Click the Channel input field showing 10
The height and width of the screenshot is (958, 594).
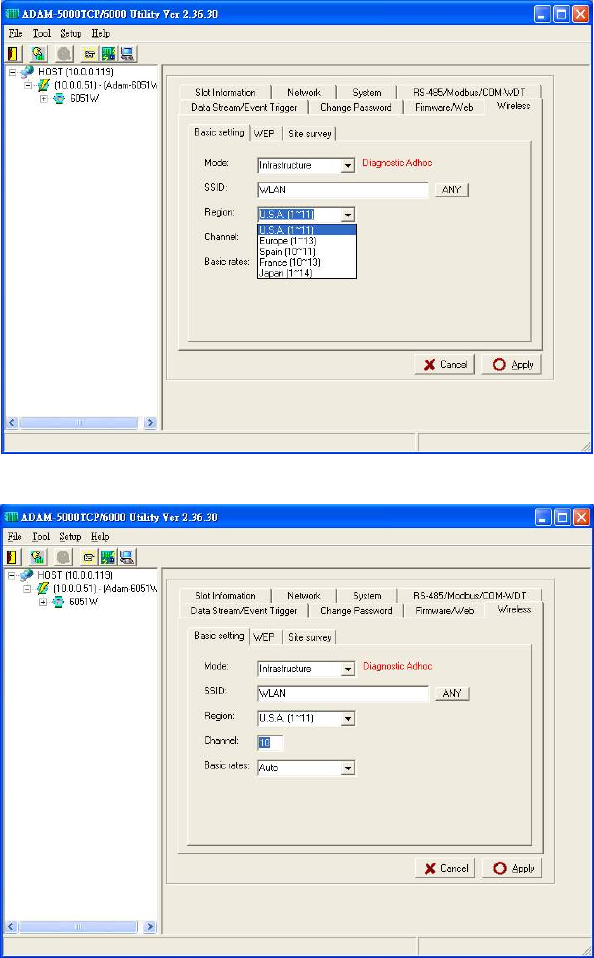[270, 742]
